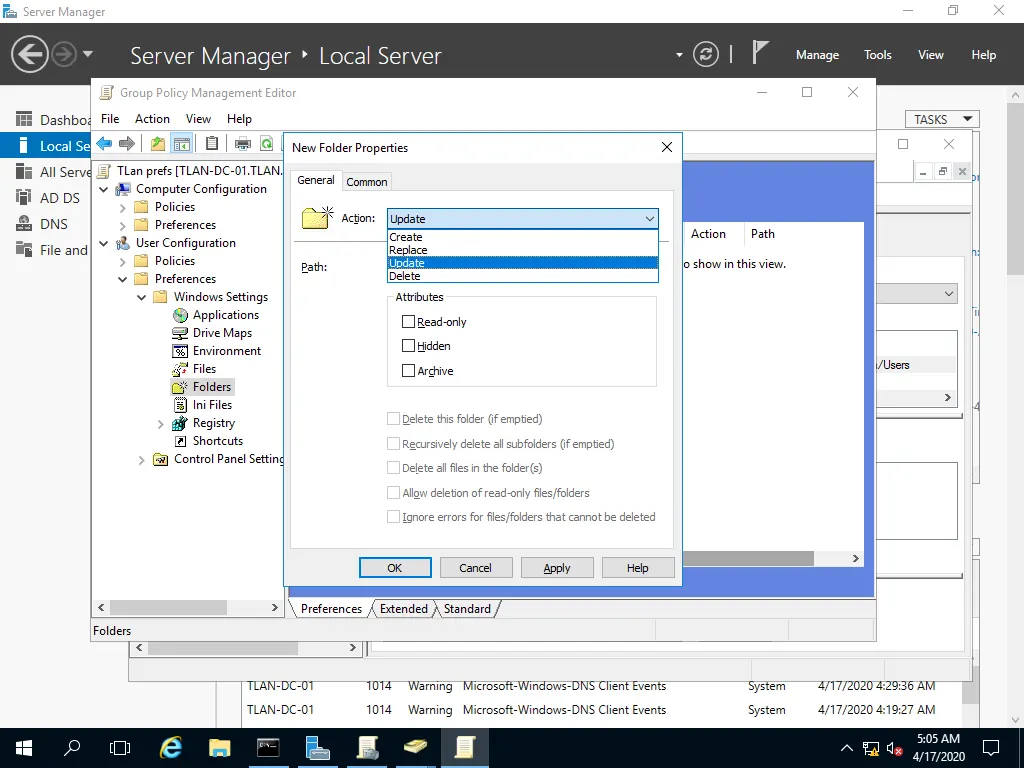
Task: Select the Environment icon in the tree
Action: (180, 351)
